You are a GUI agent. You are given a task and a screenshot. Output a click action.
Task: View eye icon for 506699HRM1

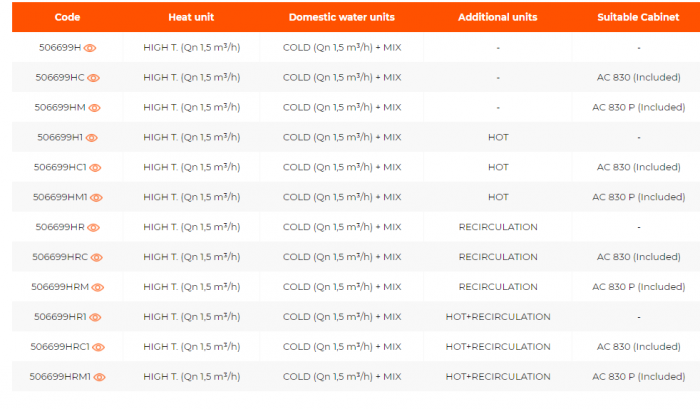[99, 378]
